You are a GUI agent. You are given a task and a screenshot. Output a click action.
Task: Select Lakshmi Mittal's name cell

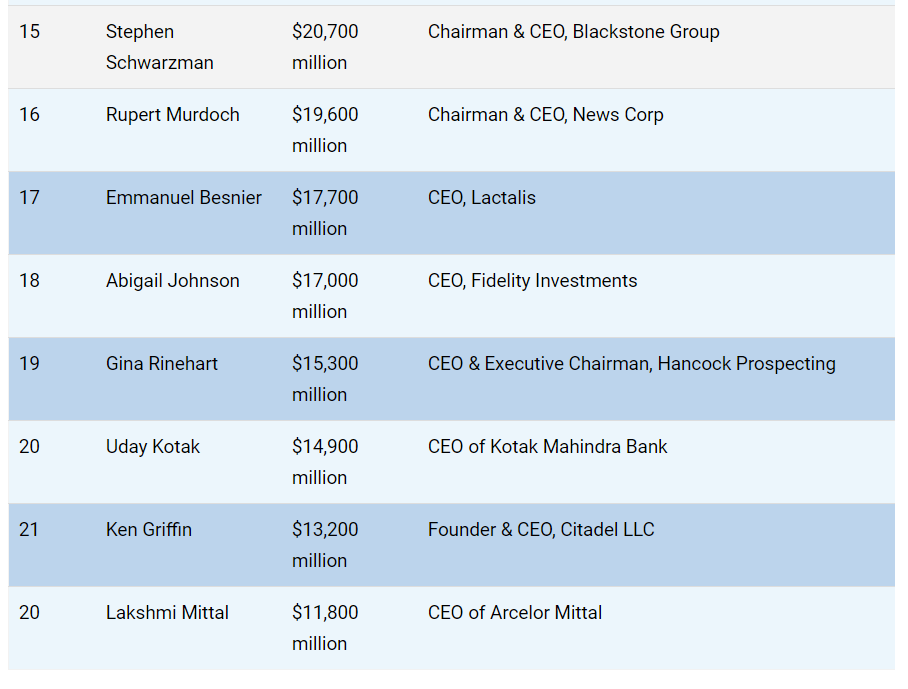167,613
